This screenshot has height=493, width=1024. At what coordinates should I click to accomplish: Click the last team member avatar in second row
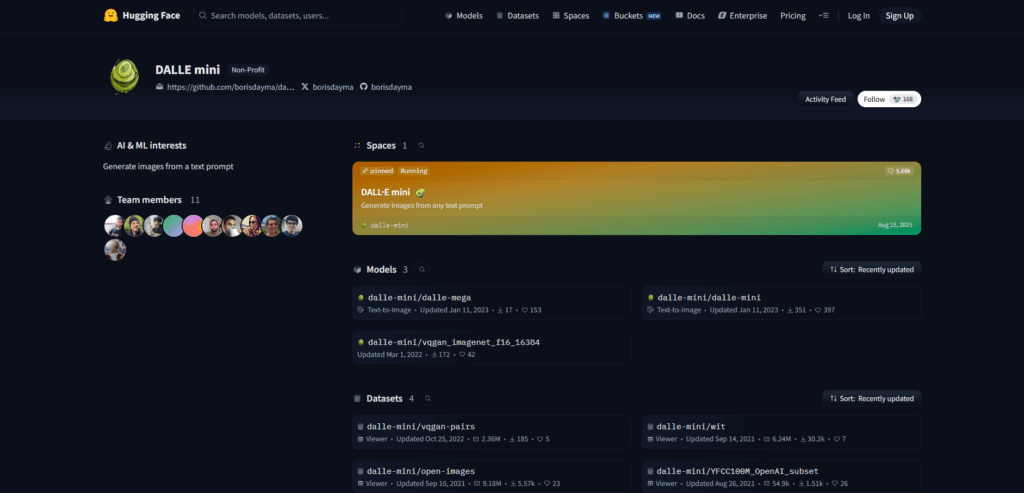click(x=115, y=250)
